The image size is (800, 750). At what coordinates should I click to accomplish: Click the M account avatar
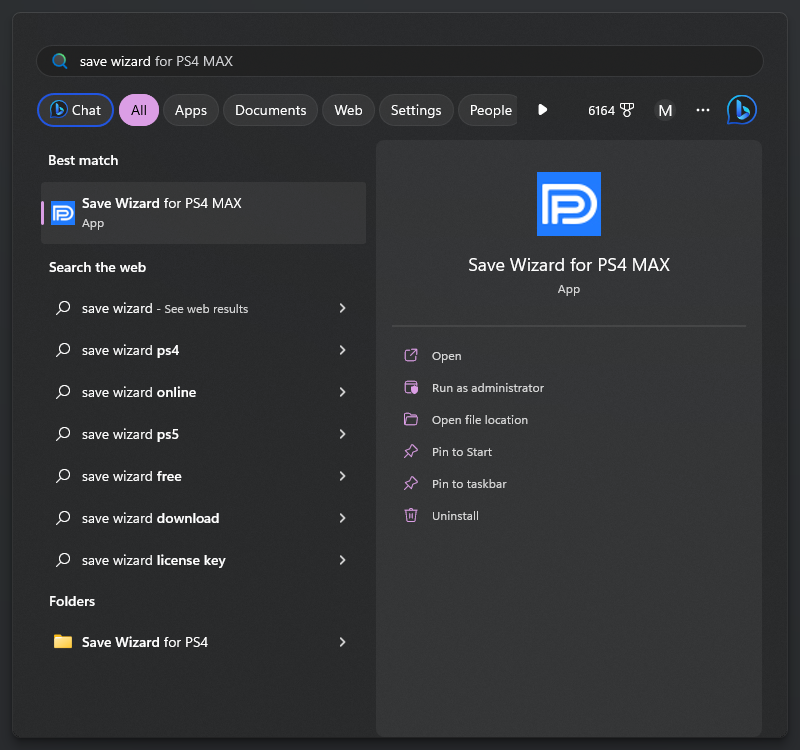pyautogui.click(x=665, y=110)
